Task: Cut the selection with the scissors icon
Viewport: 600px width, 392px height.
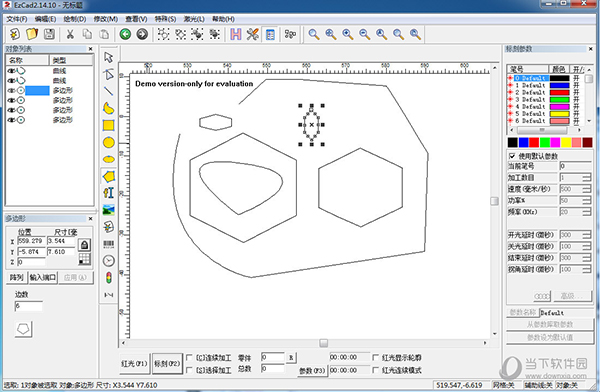Action: pos(70,34)
